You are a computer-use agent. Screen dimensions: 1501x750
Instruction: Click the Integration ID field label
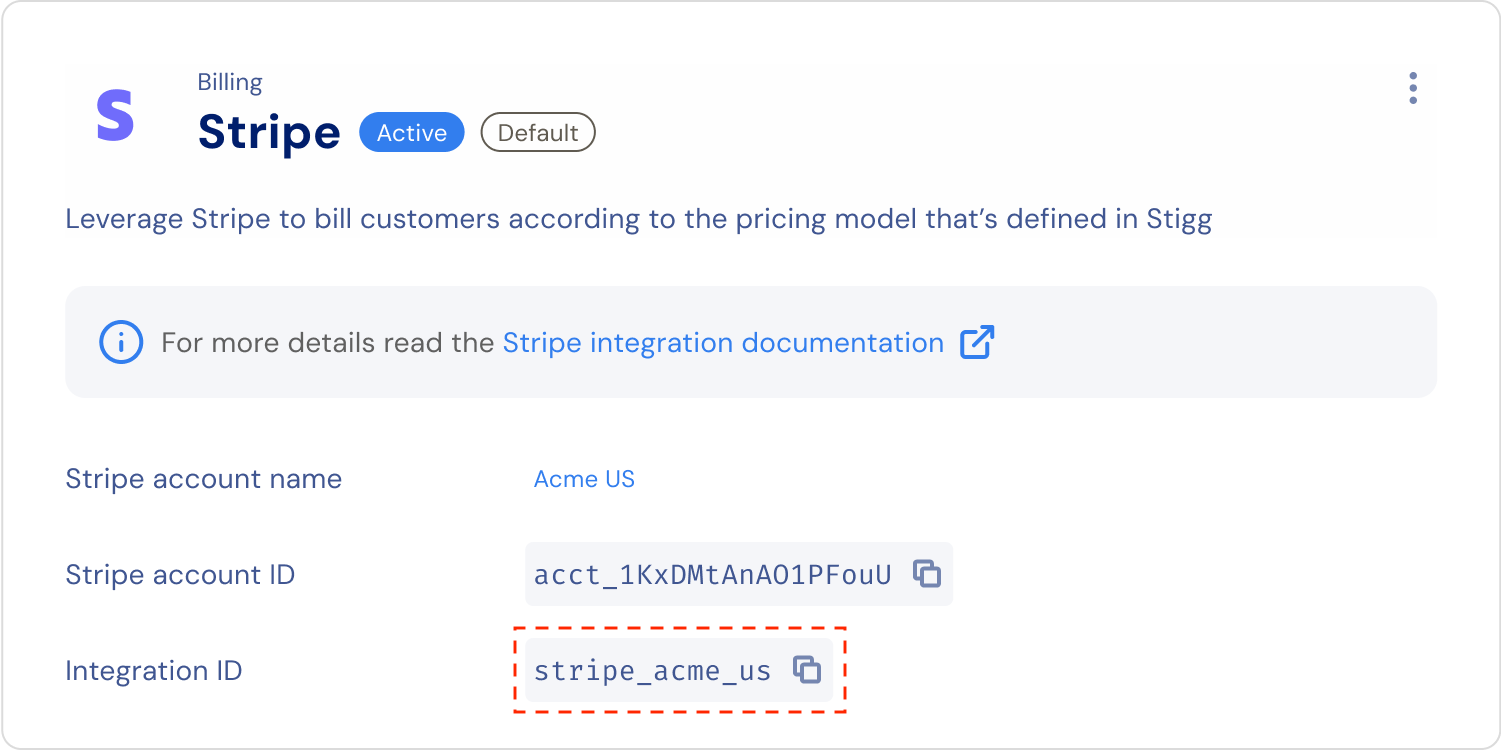click(x=154, y=671)
